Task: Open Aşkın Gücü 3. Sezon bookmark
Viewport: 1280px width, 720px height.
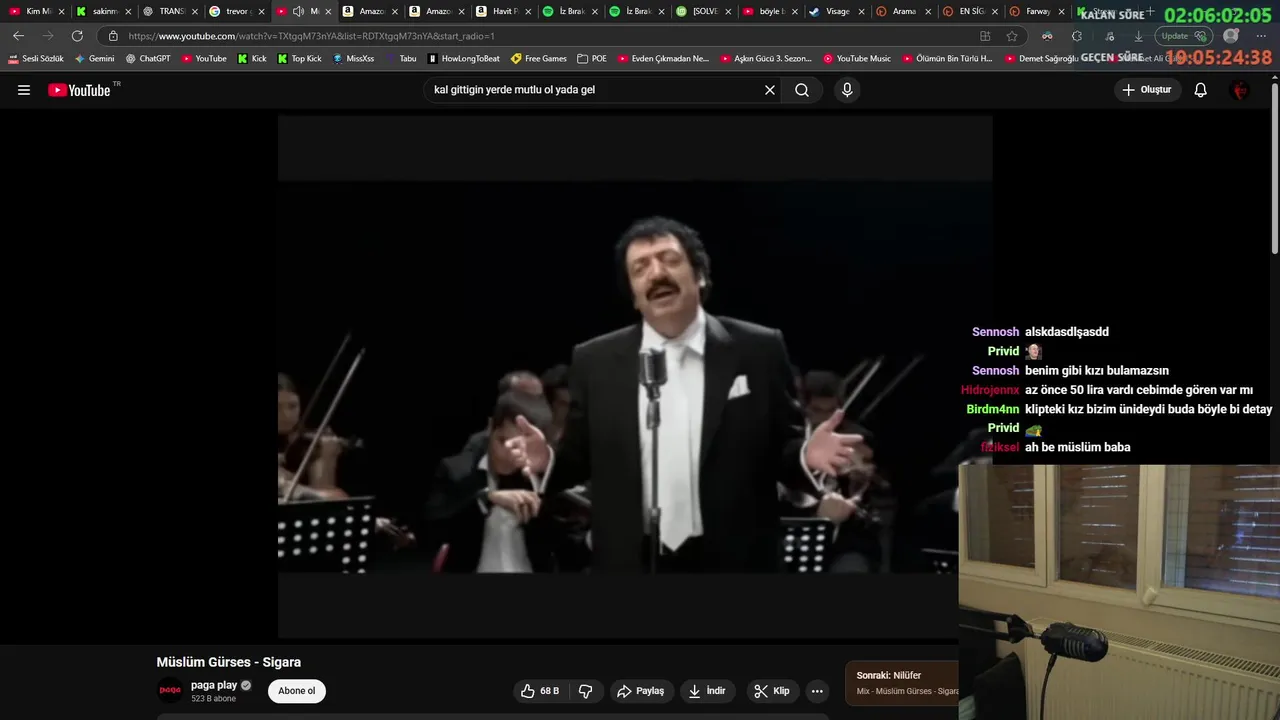Action: pyautogui.click(x=765, y=59)
